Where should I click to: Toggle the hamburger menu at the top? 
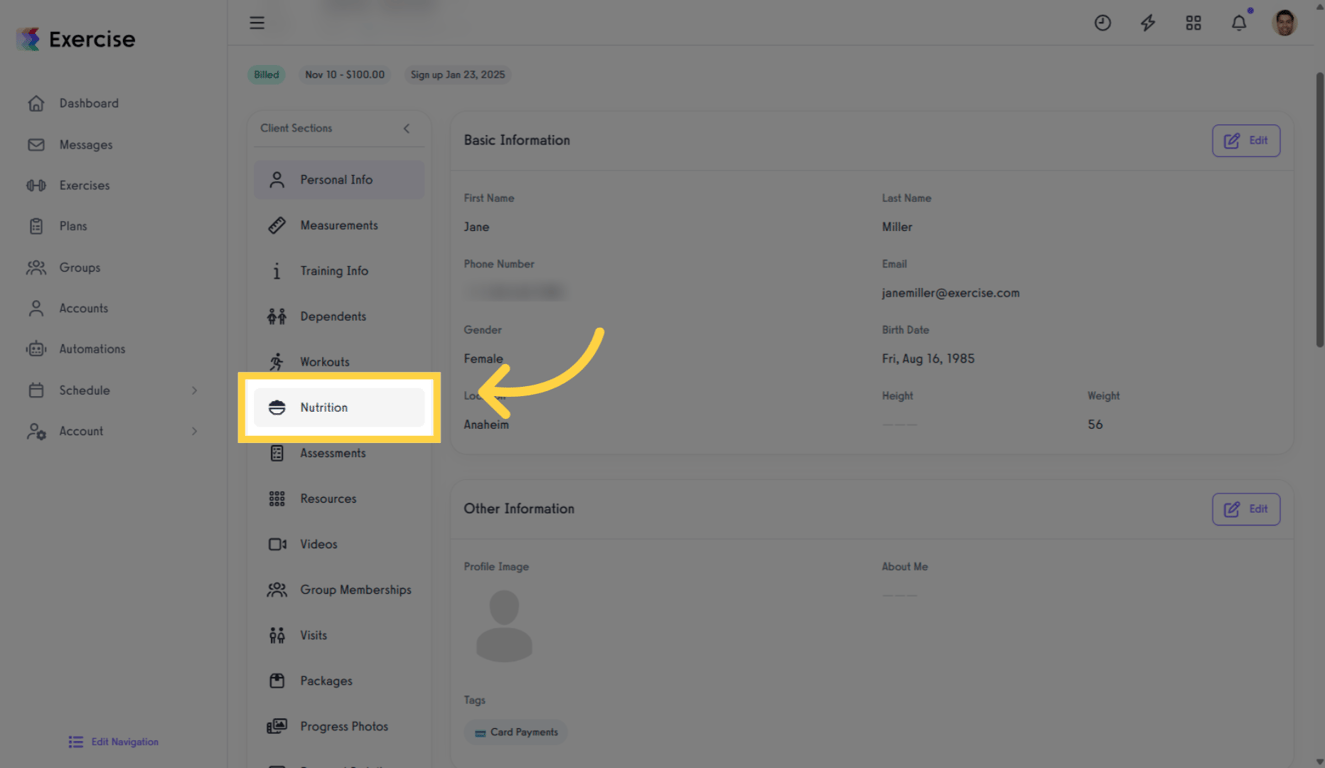tap(257, 22)
